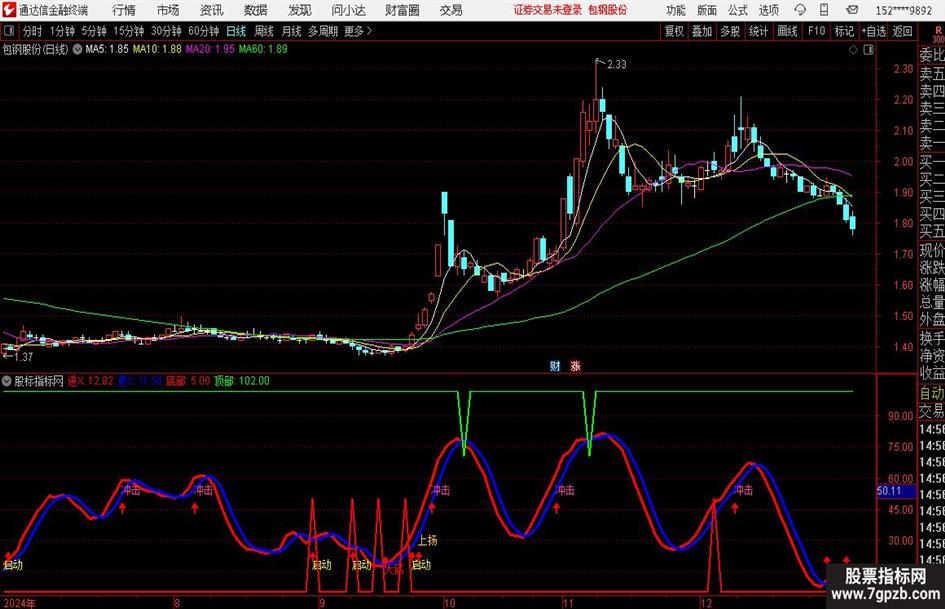Image resolution: width=945 pixels, height=609 pixels.
Task: Open the 财富圈 menu
Action: tap(402, 10)
